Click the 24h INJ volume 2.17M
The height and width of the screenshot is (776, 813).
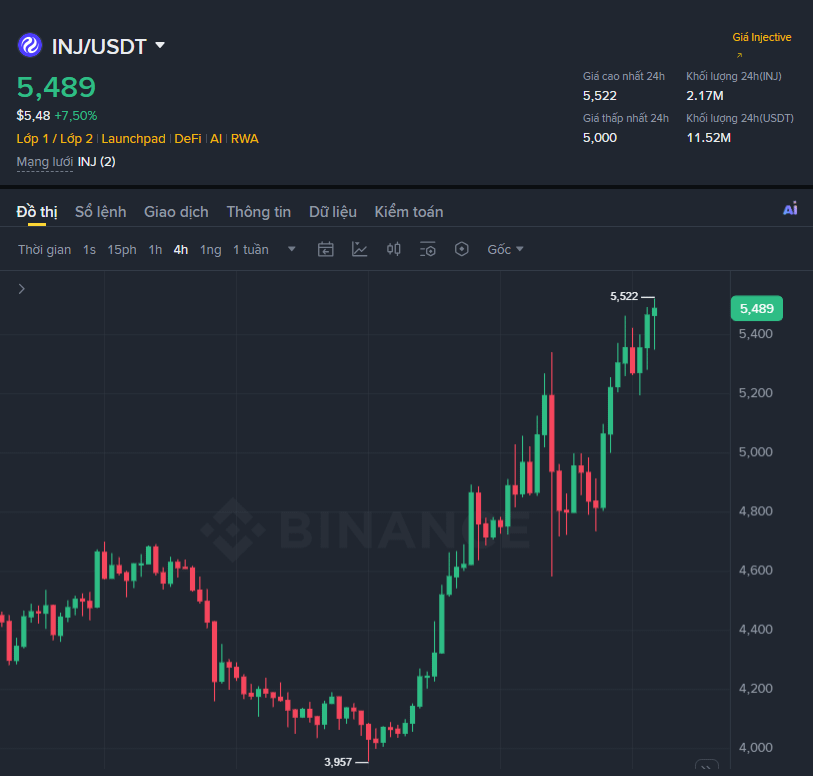point(705,96)
